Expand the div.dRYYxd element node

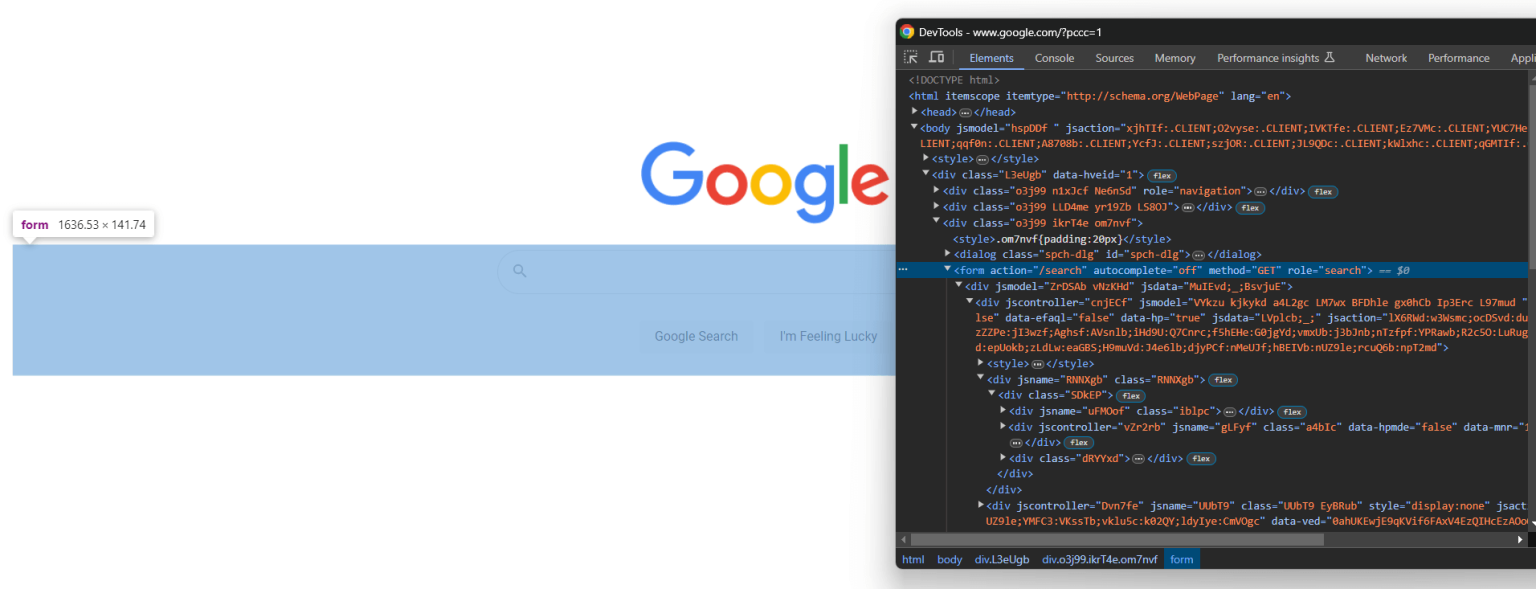(1003, 458)
